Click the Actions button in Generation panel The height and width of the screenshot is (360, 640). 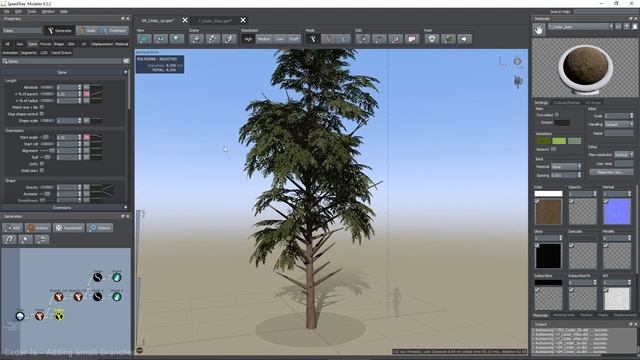click(x=38, y=228)
